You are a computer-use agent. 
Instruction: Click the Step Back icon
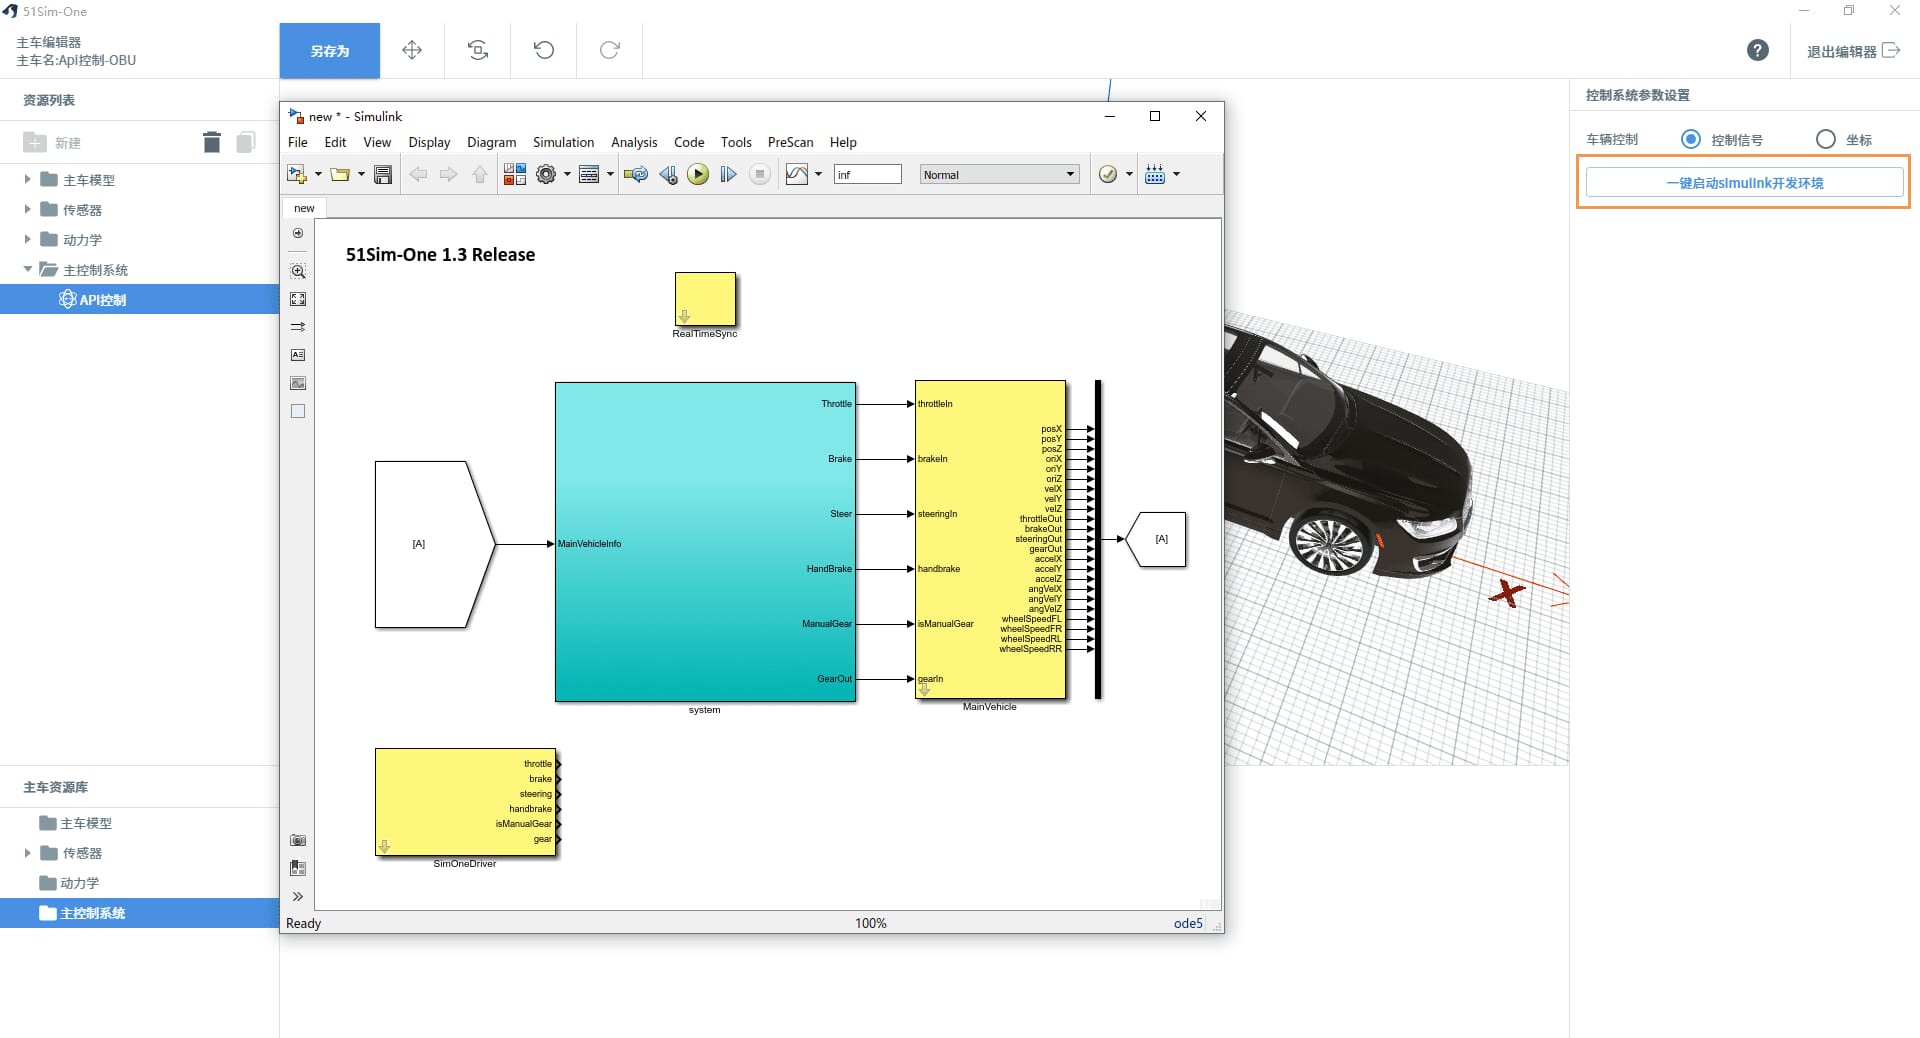(668, 174)
